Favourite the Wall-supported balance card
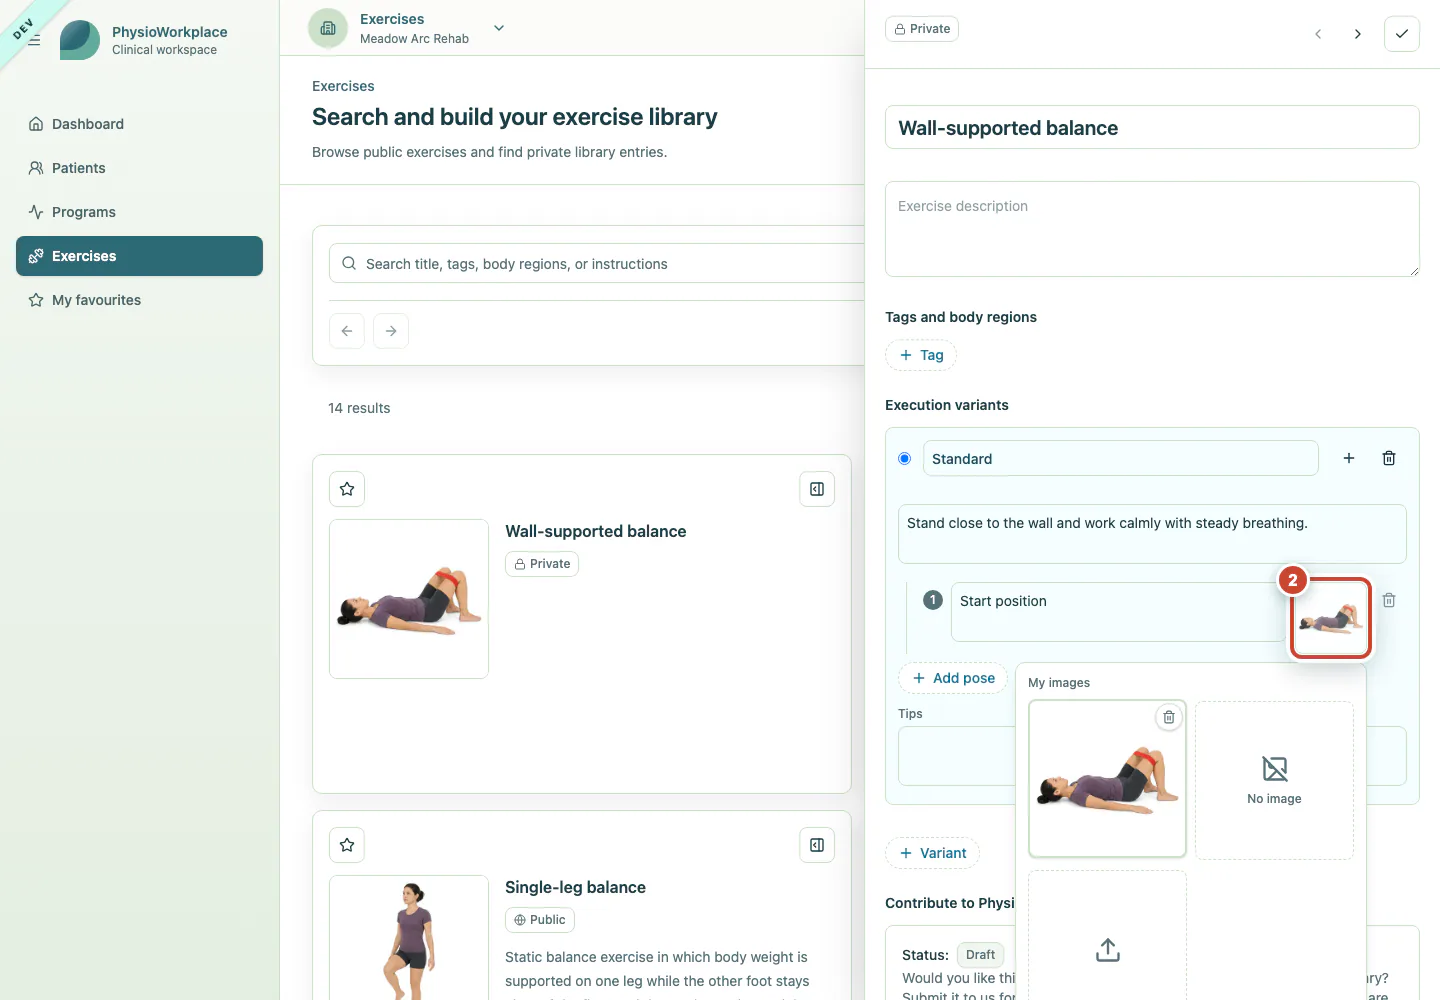The height and width of the screenshot is (1000, 1440). click(x=347, y=489)
